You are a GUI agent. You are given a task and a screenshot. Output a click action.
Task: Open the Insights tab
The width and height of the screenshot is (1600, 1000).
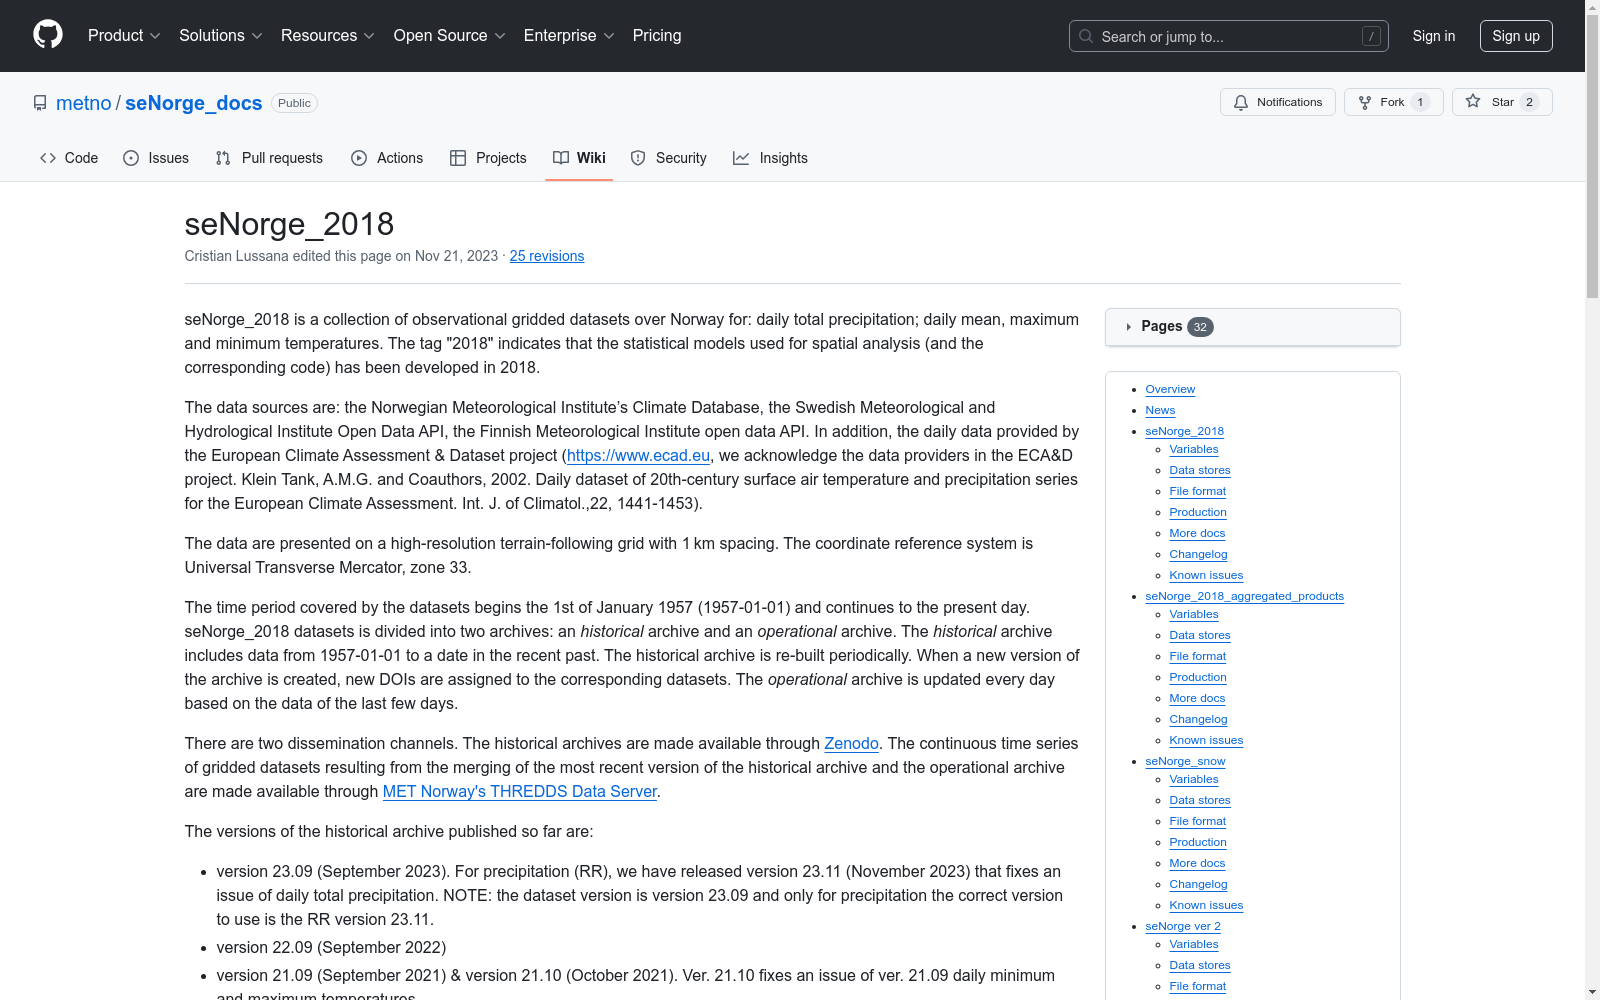click(770, 158)
